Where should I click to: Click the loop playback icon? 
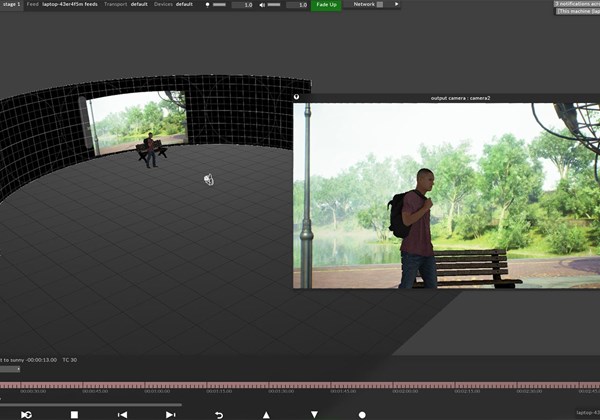pyautogui.click(x=26, y=414)
